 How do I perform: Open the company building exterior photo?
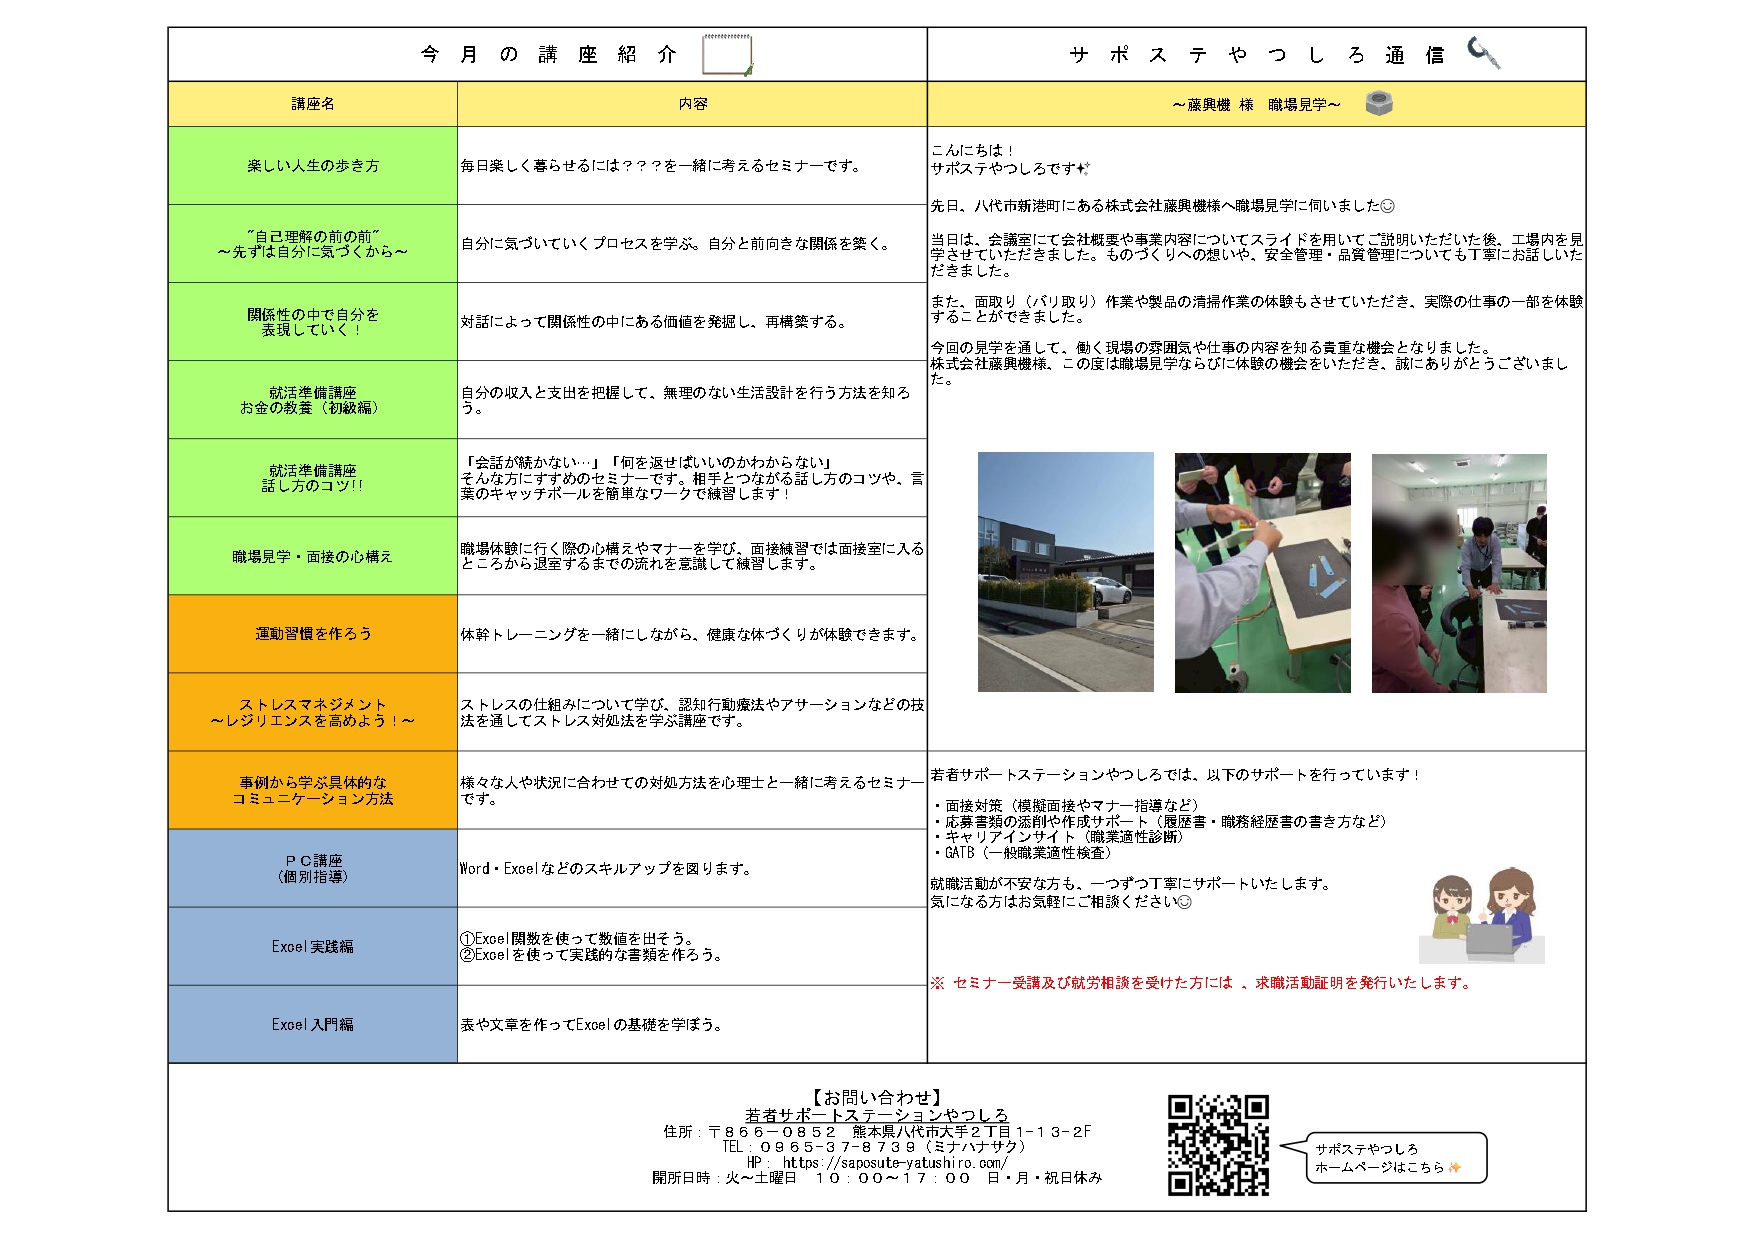point(1065,572)
